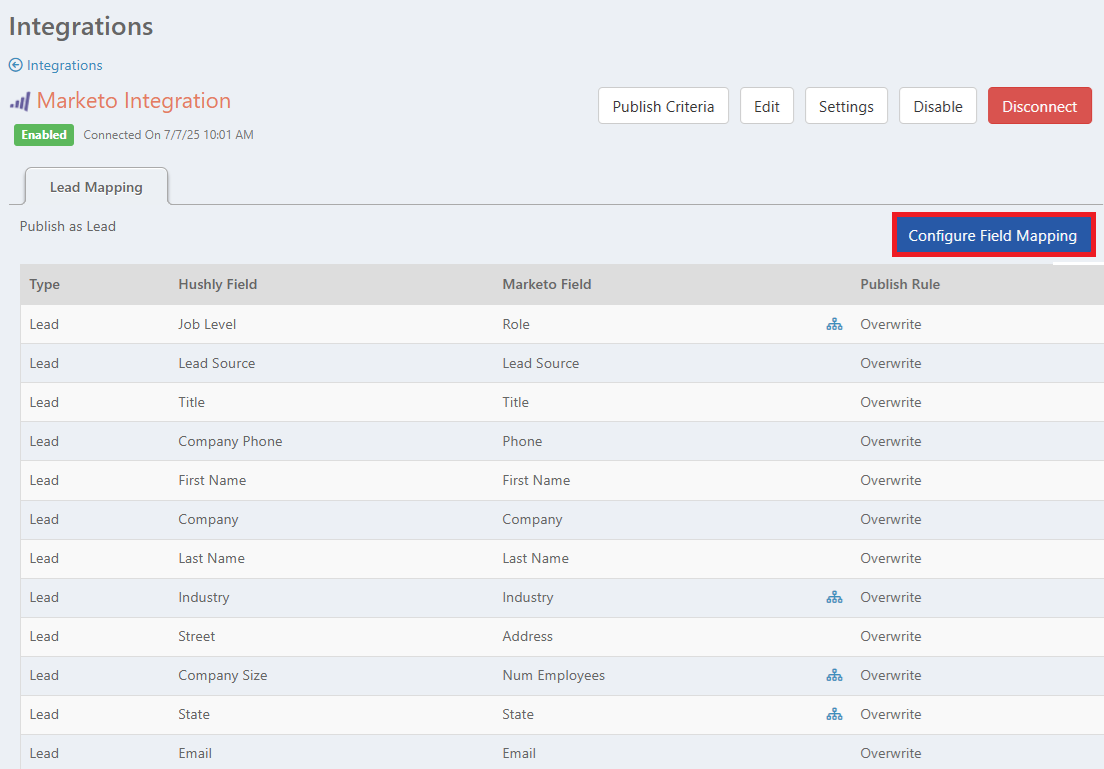
Task: Select the Street Hushly field cell
Action: pos(196,637)
